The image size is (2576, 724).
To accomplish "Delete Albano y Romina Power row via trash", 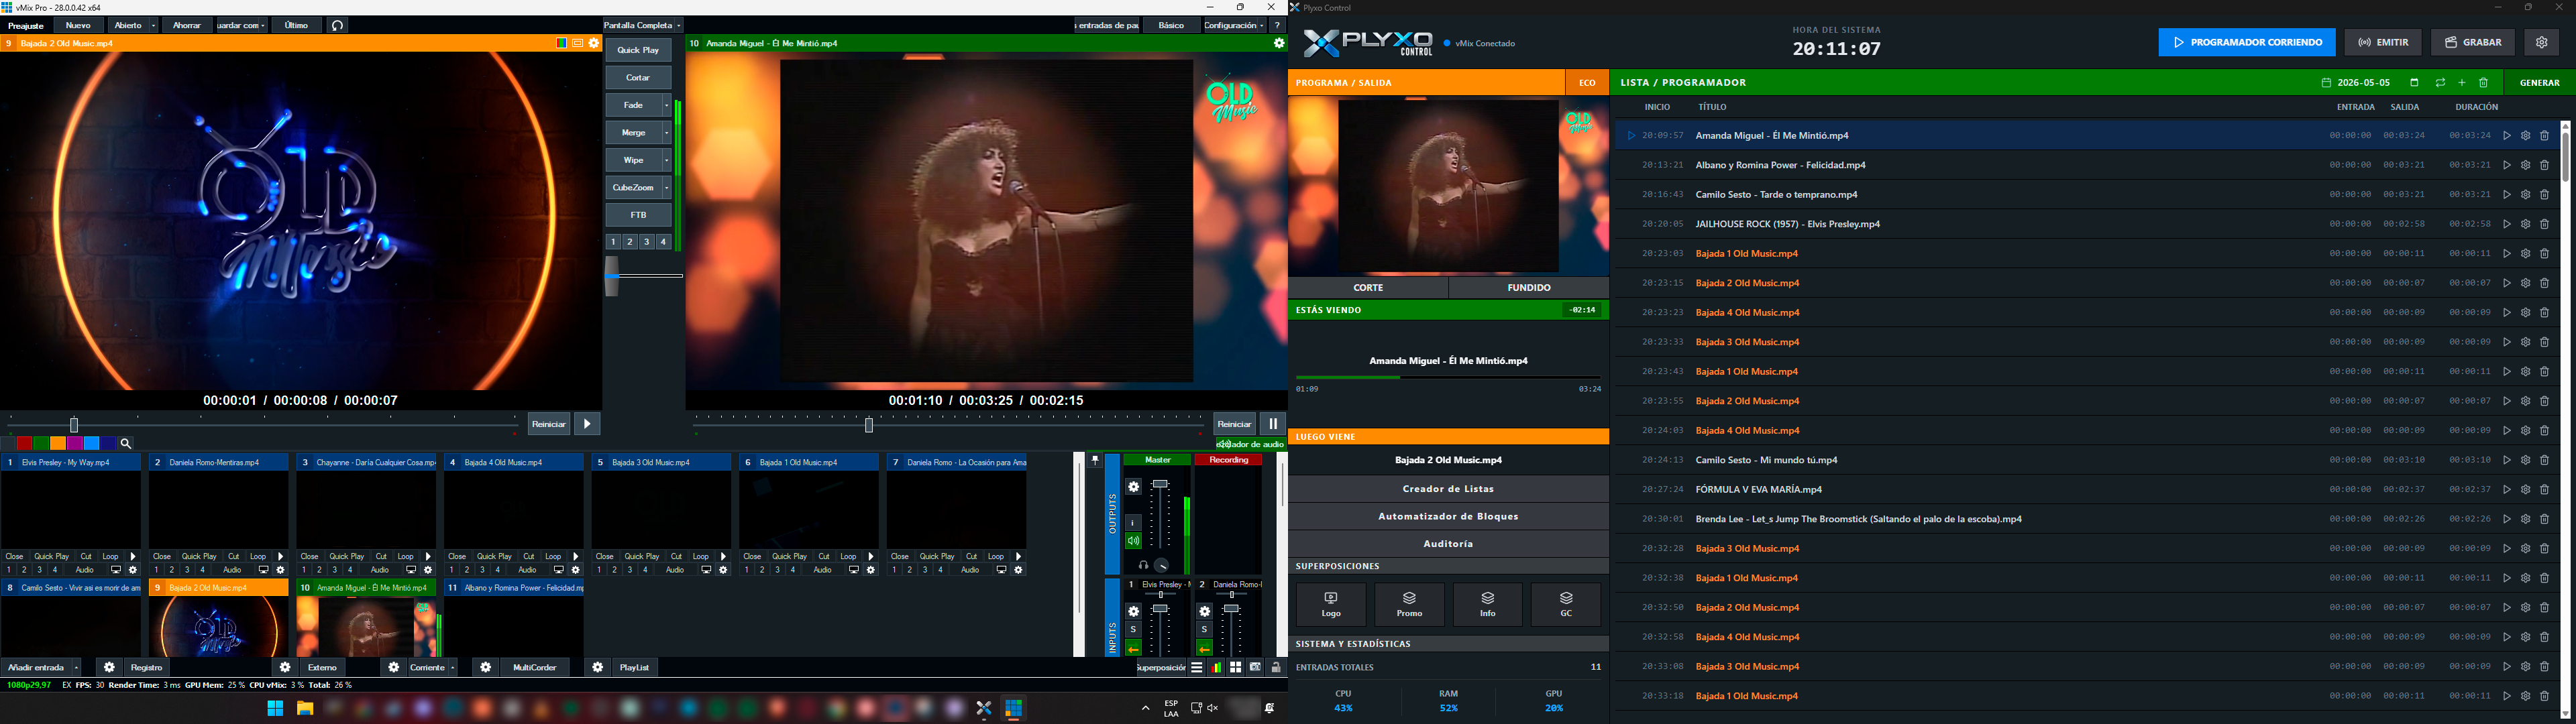I will tap(2545, 165).
